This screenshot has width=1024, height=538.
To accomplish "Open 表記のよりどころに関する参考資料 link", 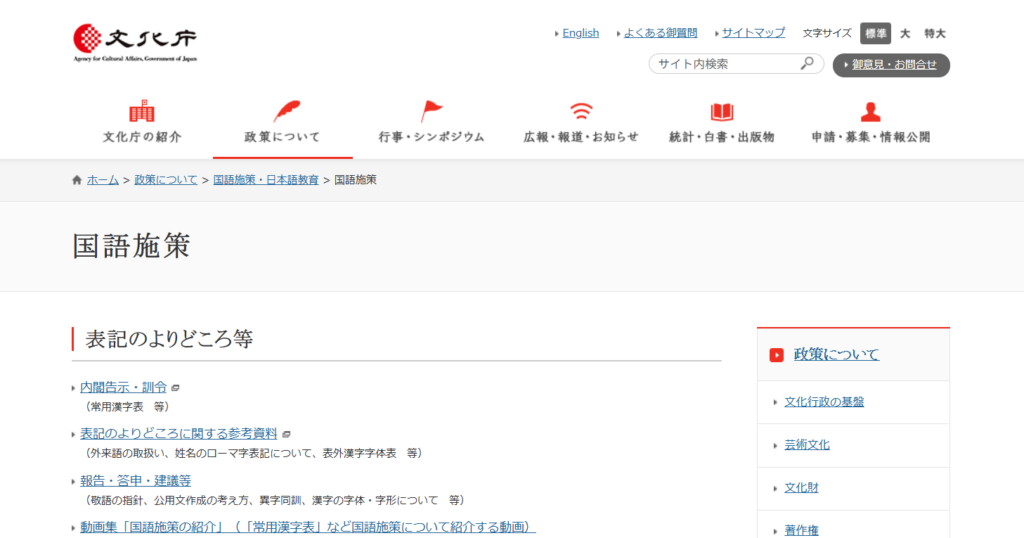I will coord(178,434).
